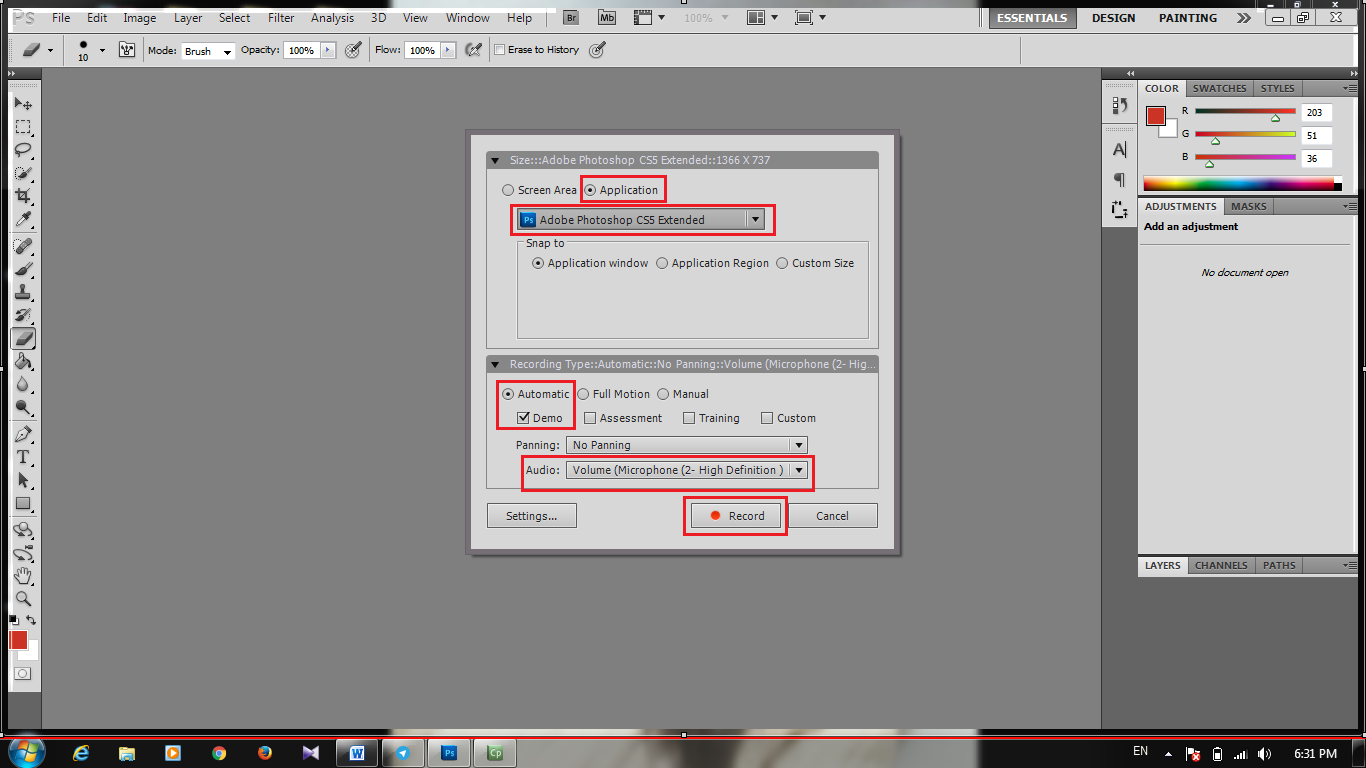Select the Eraser tool in the toolbox
This screenshot has height=768, width=1366.
pyautogui.click(x=23, y=338)
